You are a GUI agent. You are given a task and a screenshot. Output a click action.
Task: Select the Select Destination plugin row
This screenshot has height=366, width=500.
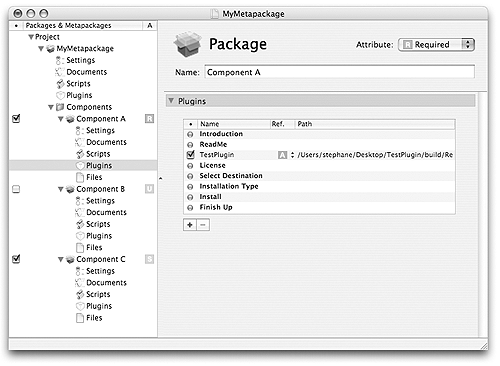pos(319,176)
